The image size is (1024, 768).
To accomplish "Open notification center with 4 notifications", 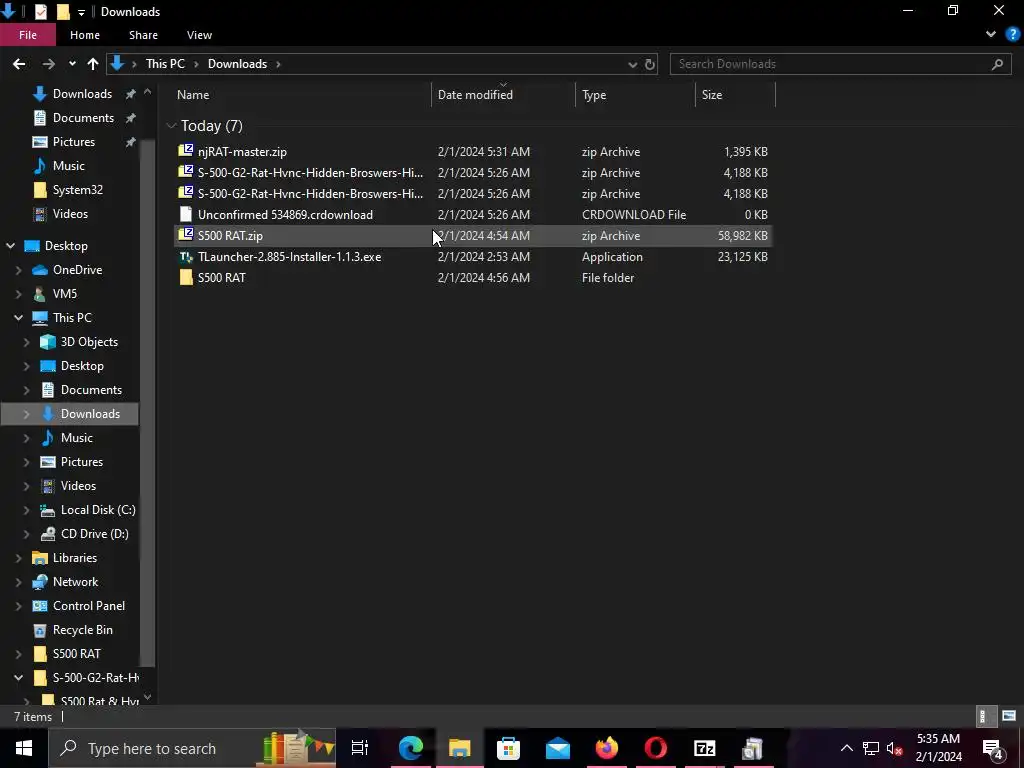I will (x=993, y=748).
